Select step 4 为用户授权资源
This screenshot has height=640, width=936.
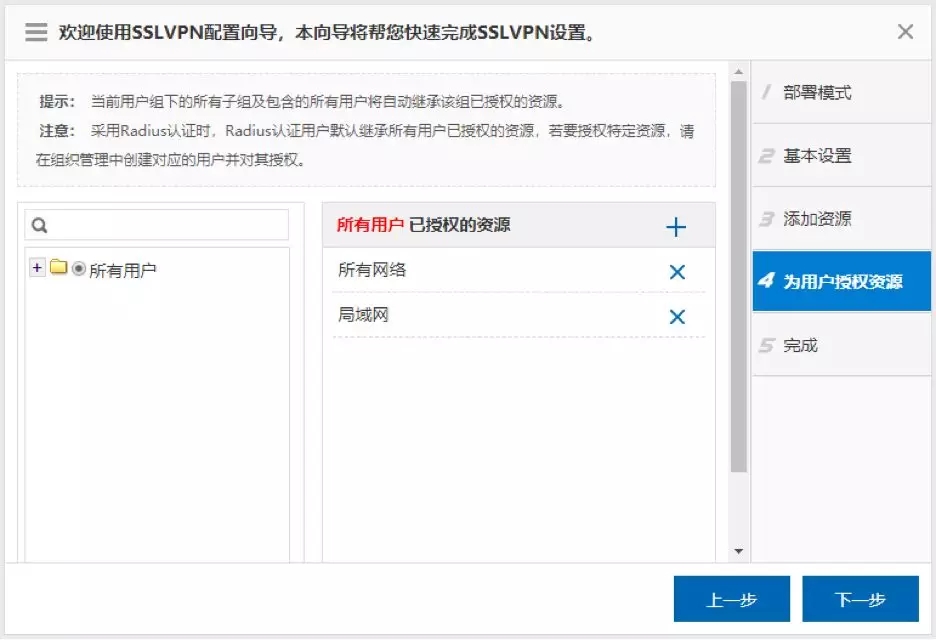click(841, 282)
